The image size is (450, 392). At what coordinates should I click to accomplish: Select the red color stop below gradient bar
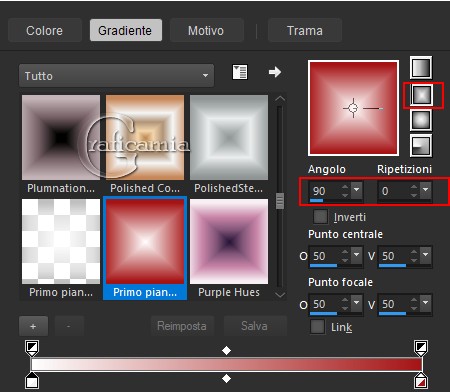(x=421, y=380)
